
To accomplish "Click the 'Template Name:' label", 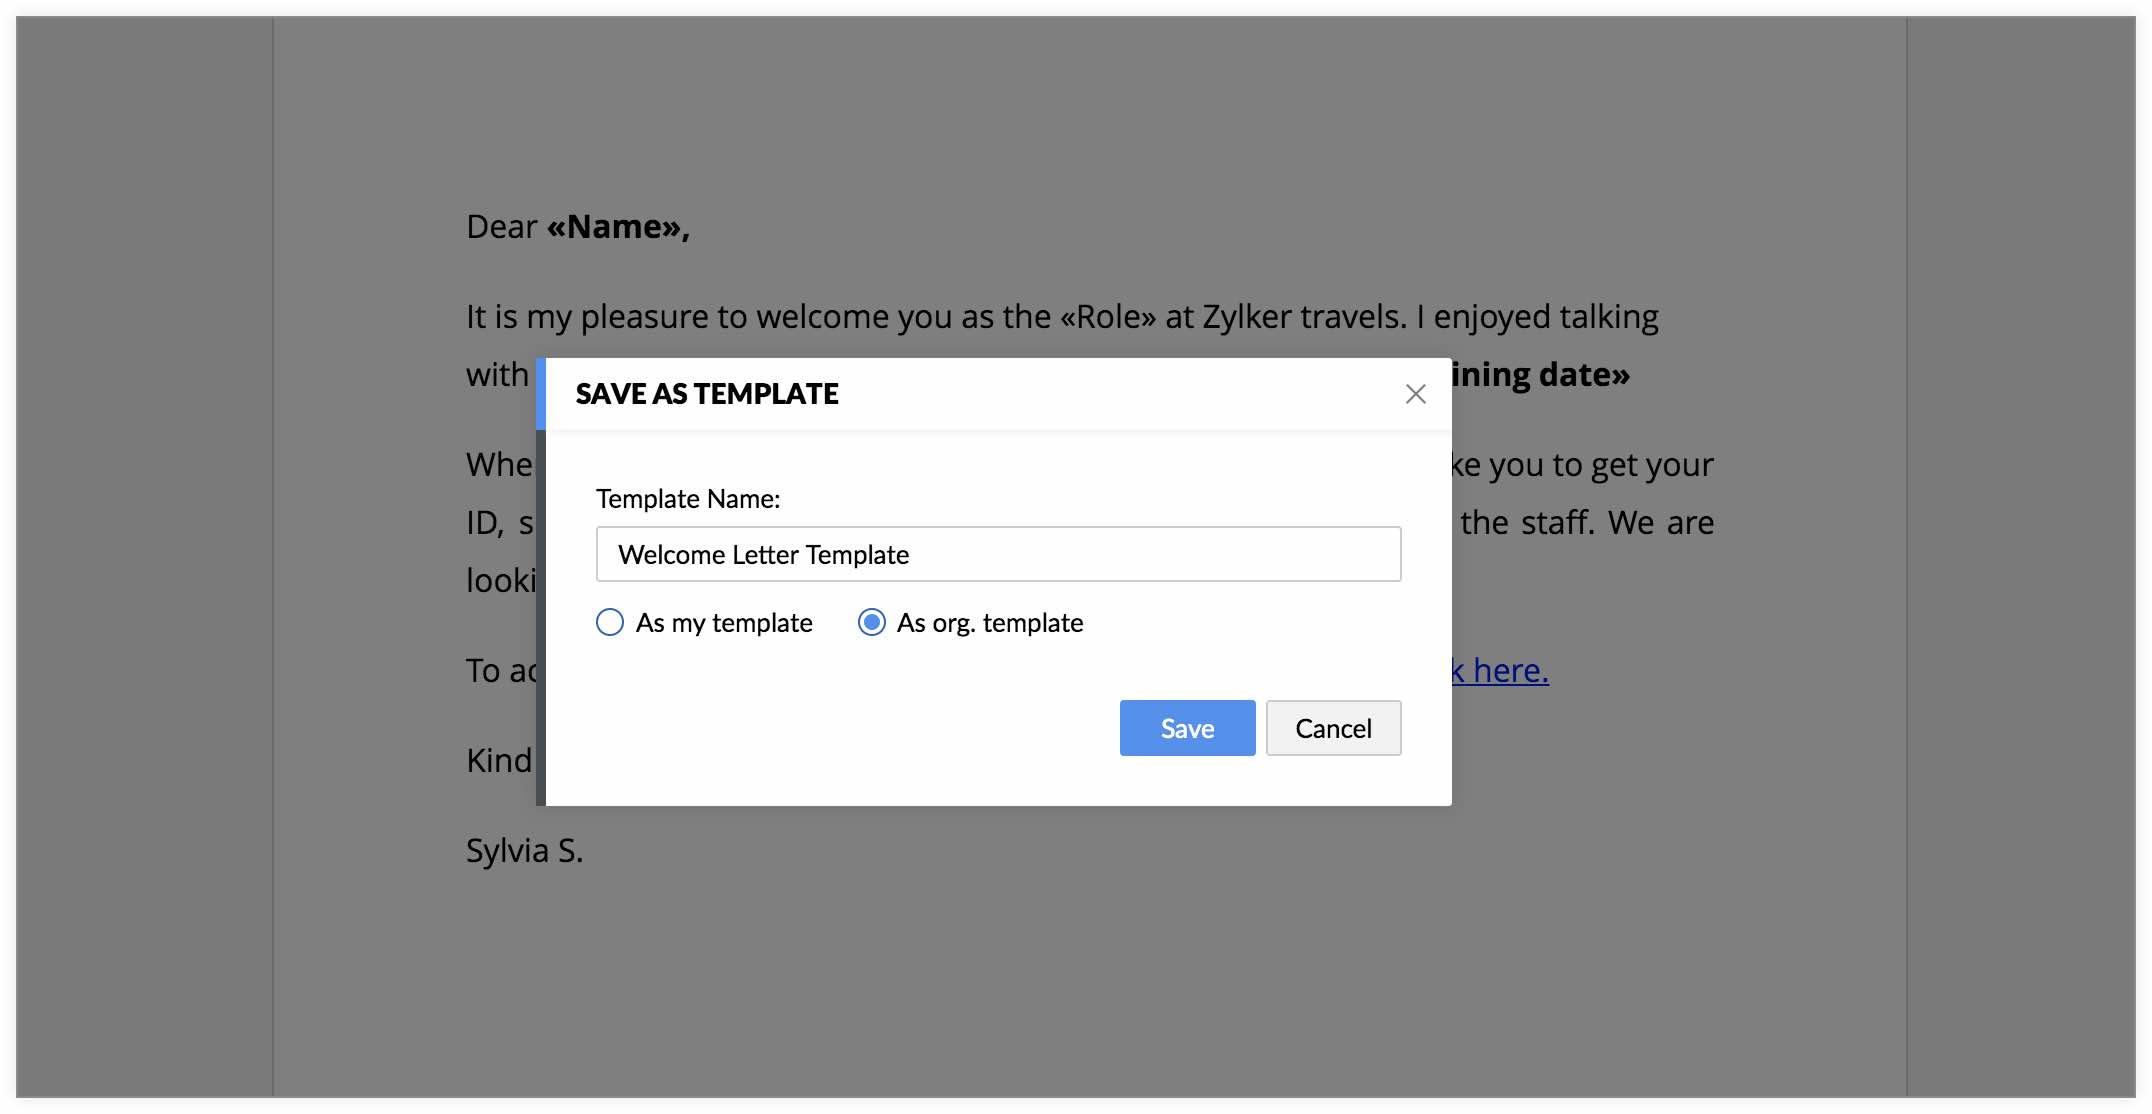I will coord(688,499).
